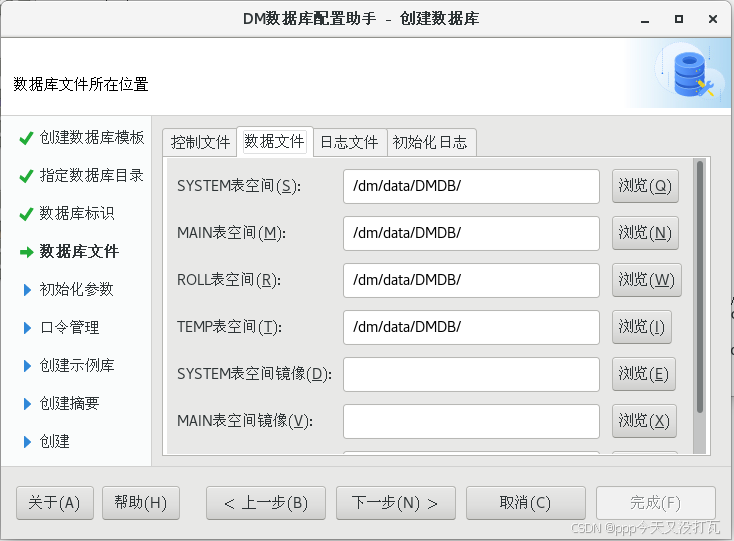Close the DM数据库配置助手 window
The image size is (734, 541).
click(x=713, y=19)
